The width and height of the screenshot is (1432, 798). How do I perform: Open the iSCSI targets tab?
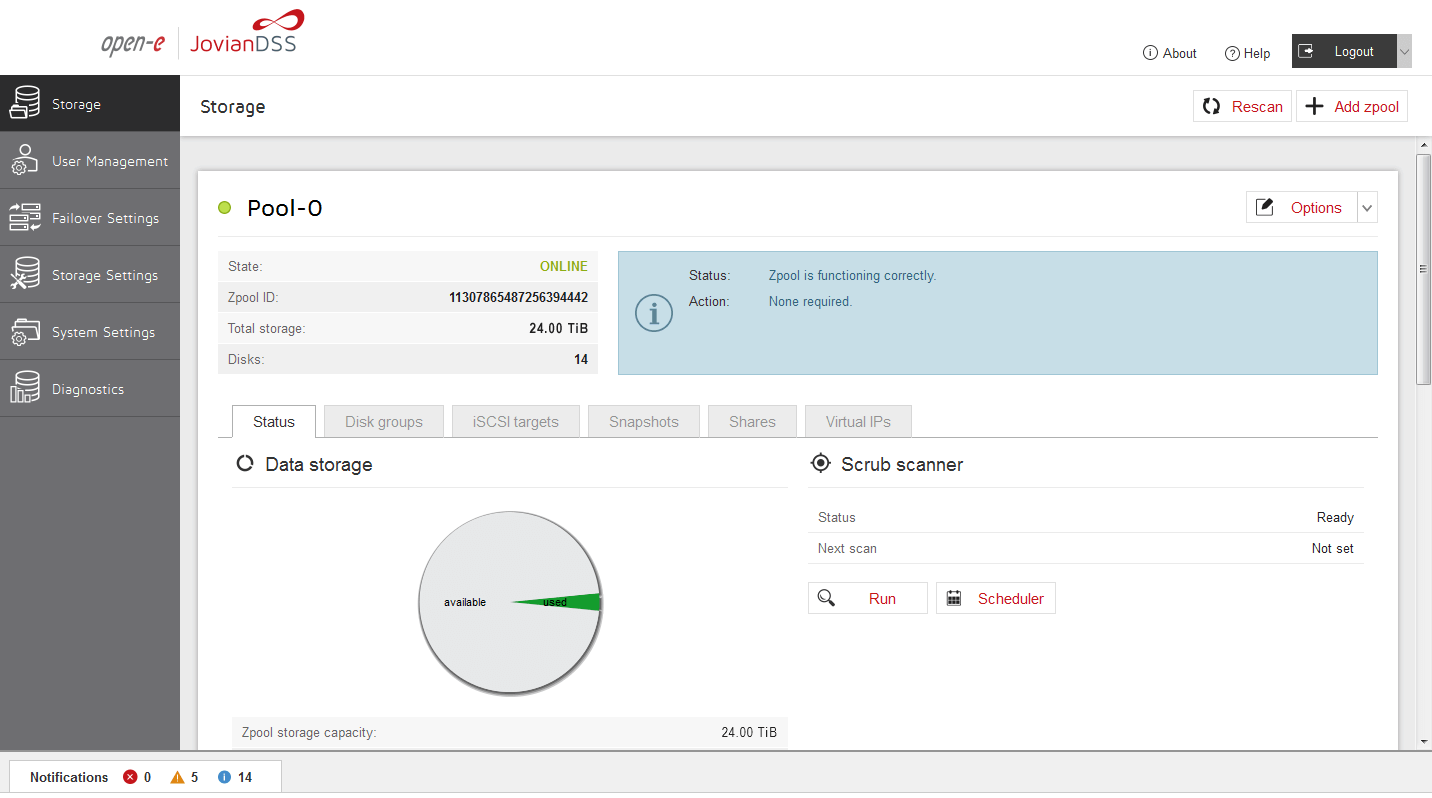(516, 422)
